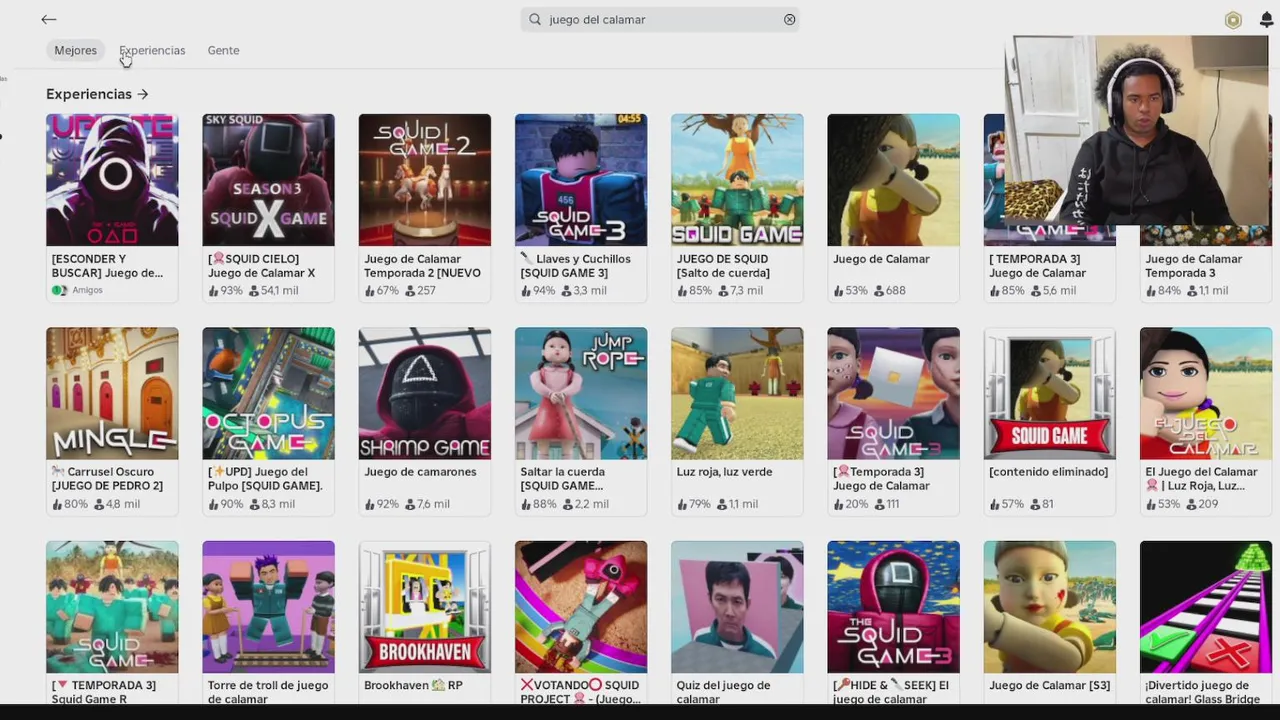The width and height of the screenshot is (1280, 720).
Task: Click the 'Juego de Calamar Temporada 3' title
Action: click(1193, 266)
